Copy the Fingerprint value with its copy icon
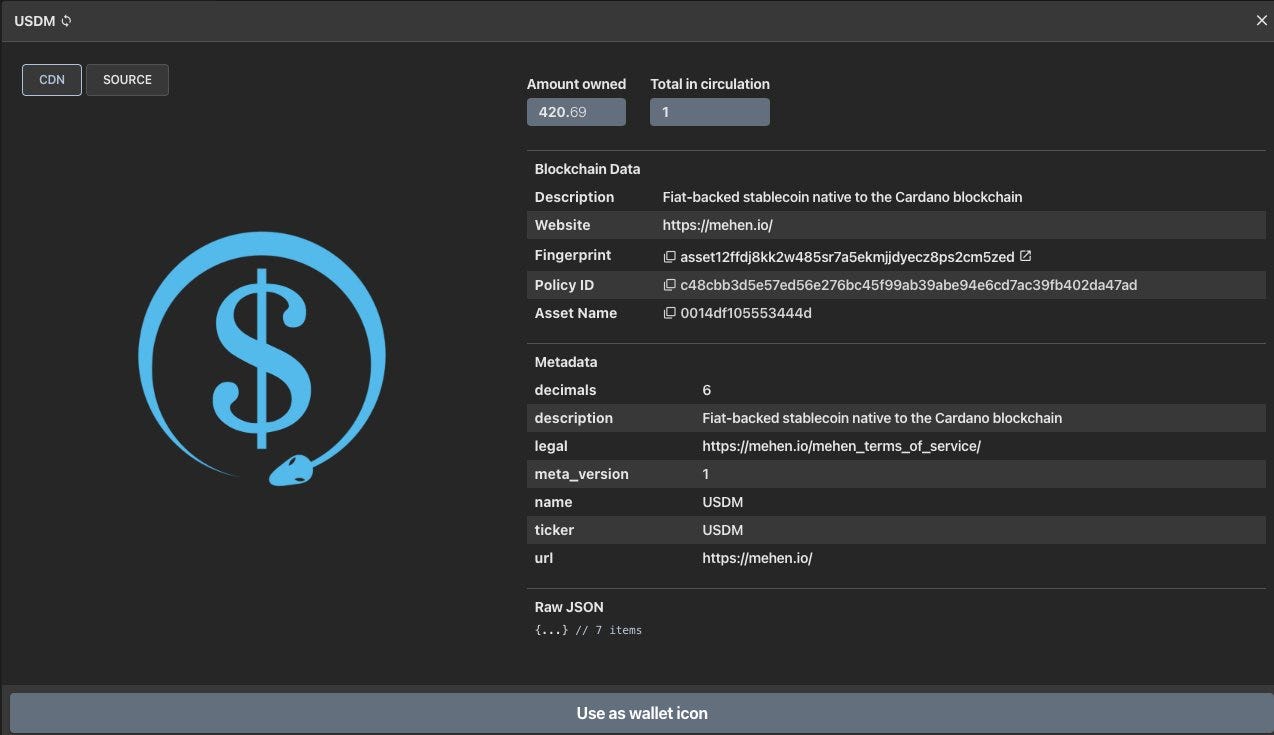The width and height of the screenshot is (1274, 735). point(670,257)
